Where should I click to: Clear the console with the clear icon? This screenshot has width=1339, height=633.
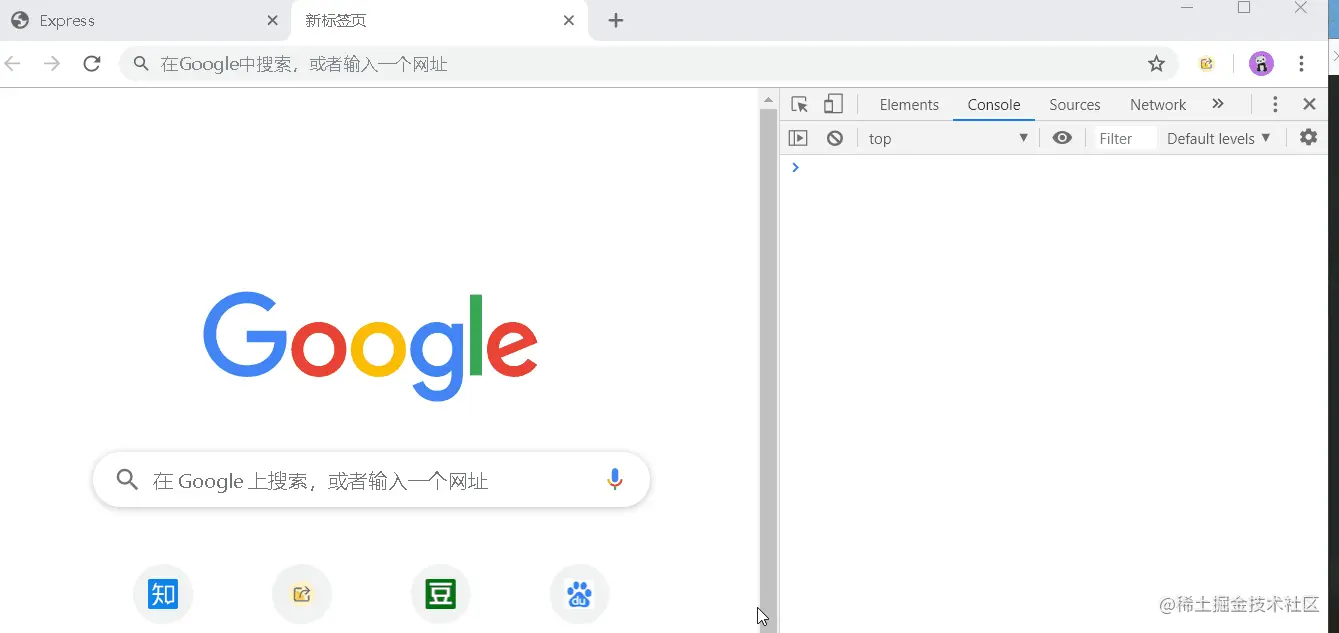pyautogui.click(x=835, y=137)
